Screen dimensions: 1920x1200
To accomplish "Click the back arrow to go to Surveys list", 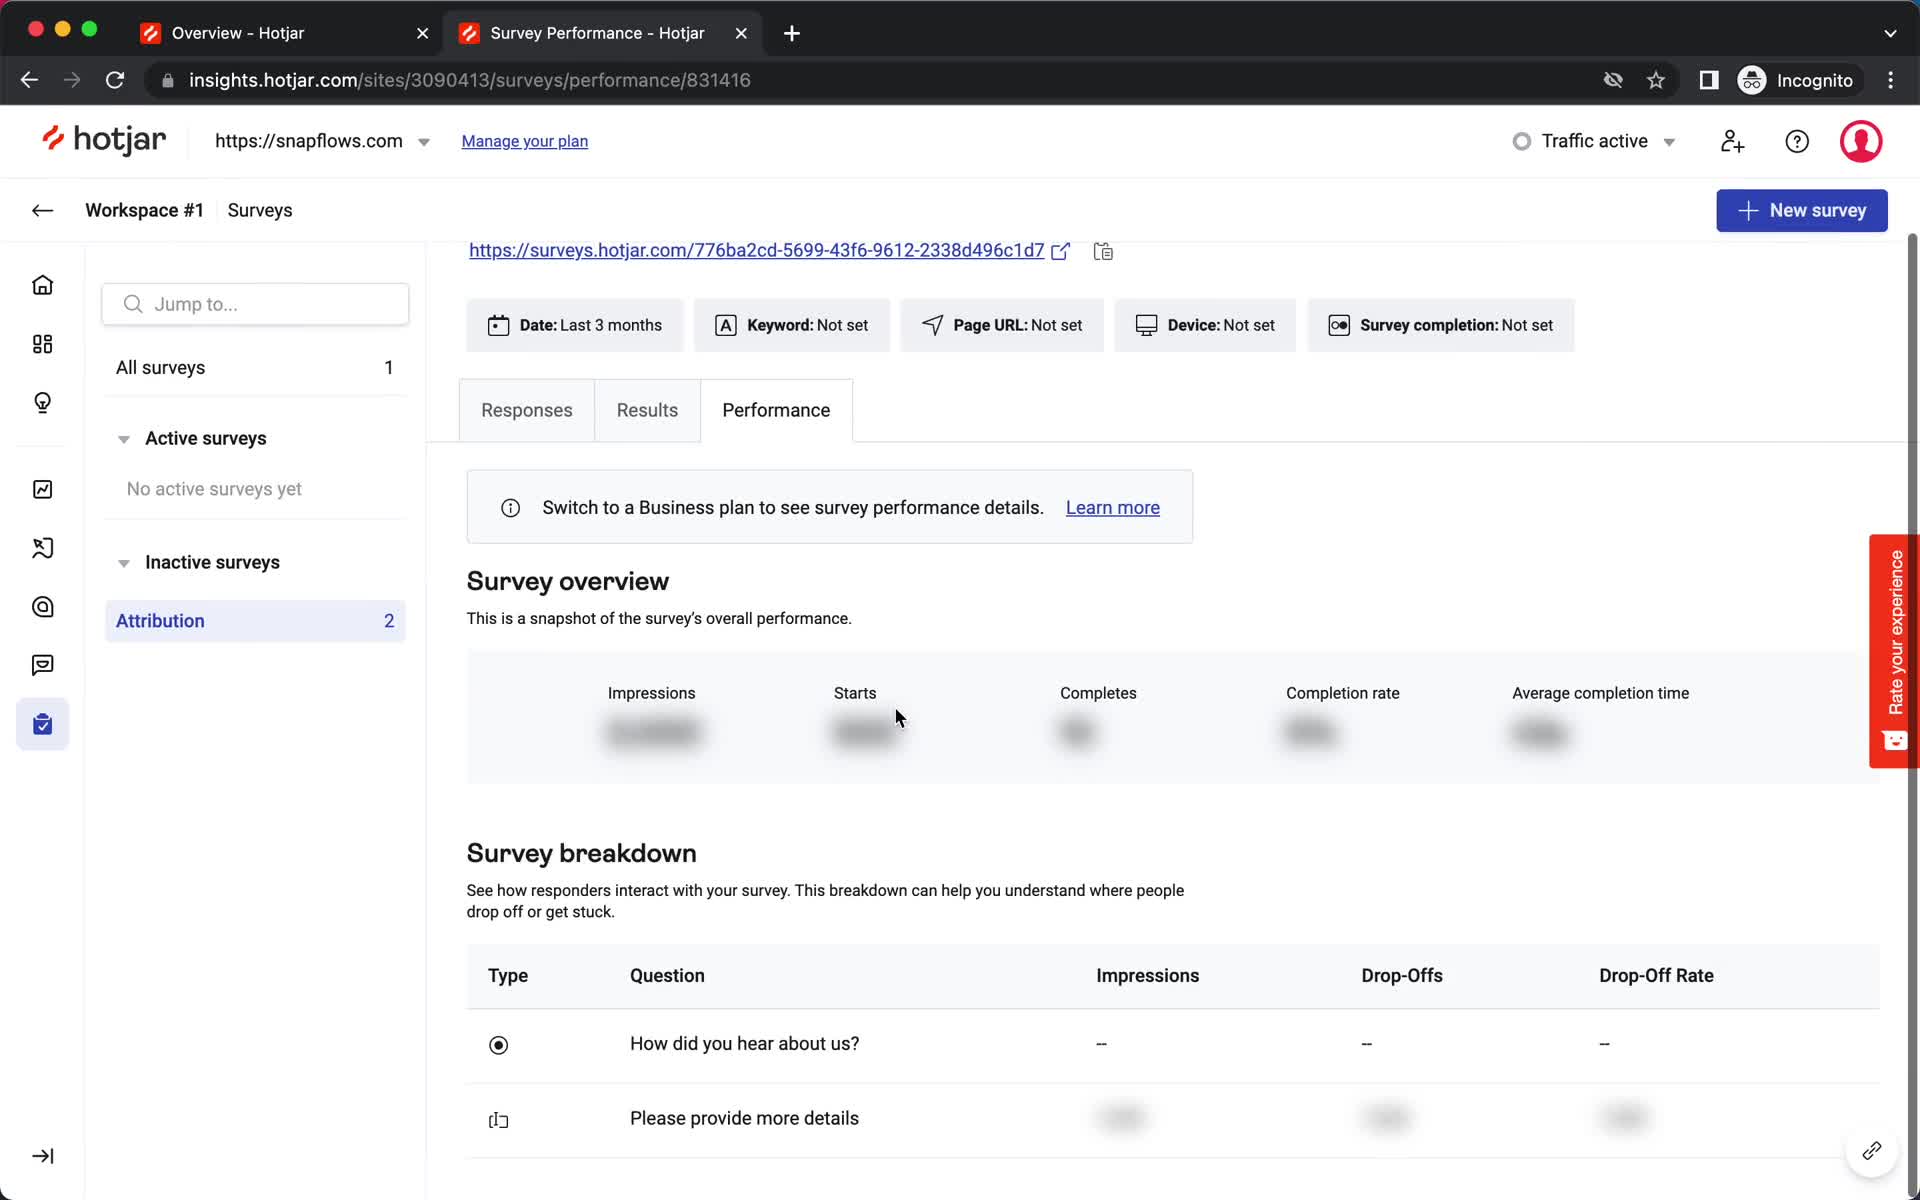I will [x=43, y=210].
